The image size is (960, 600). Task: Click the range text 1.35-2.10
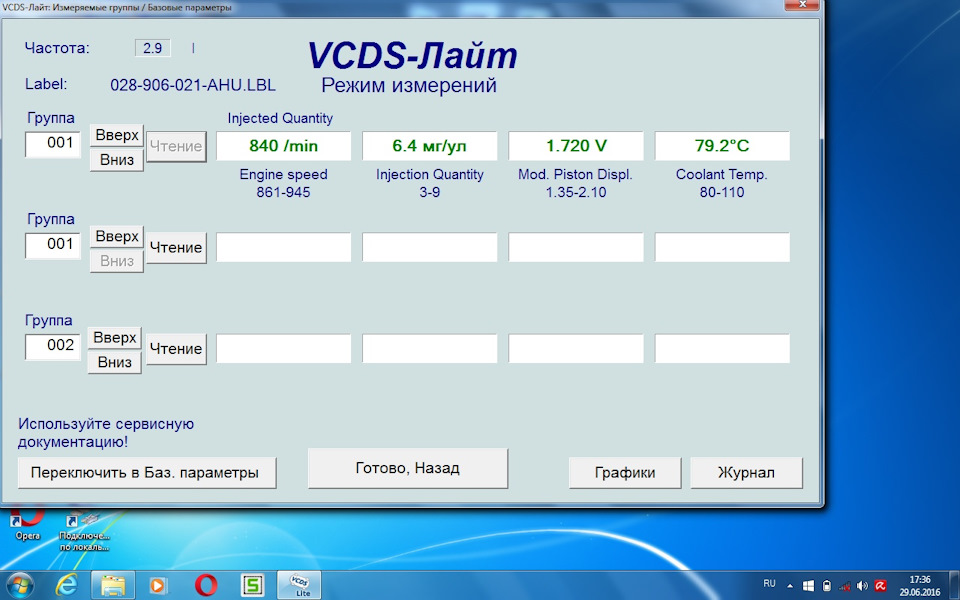tap(576, 192)
